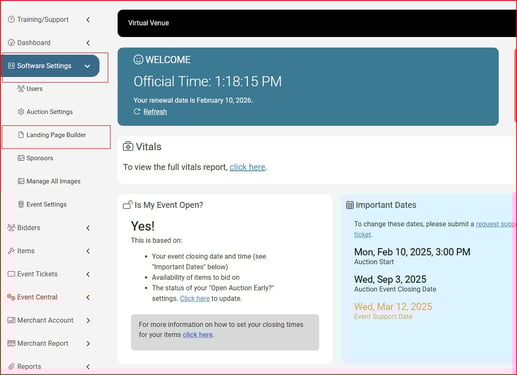Click the Refresh circular arrow icon
The image size is (517, 375).
[137, 112]
